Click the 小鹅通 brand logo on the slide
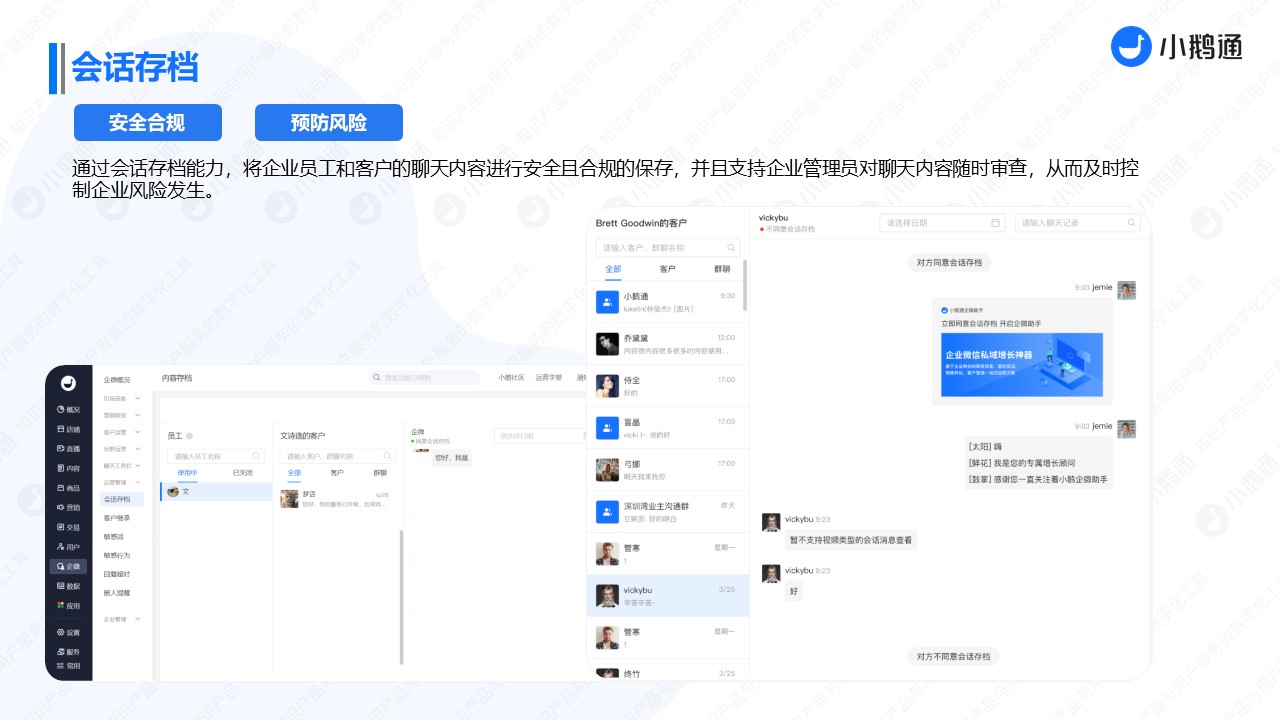Viewport: 1280px width, 720px height. tap(1177, 46)
